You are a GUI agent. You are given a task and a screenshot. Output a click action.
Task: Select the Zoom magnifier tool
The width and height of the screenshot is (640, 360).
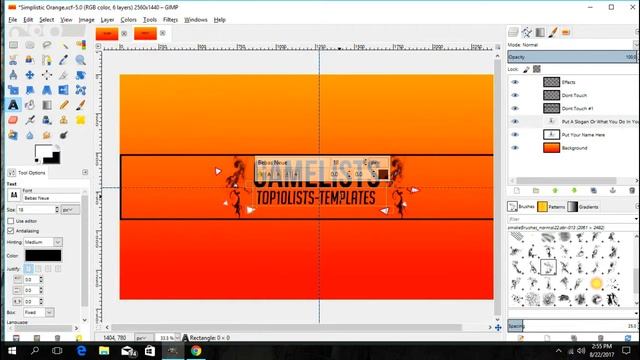pyautogui.click(x=80, y=60)
